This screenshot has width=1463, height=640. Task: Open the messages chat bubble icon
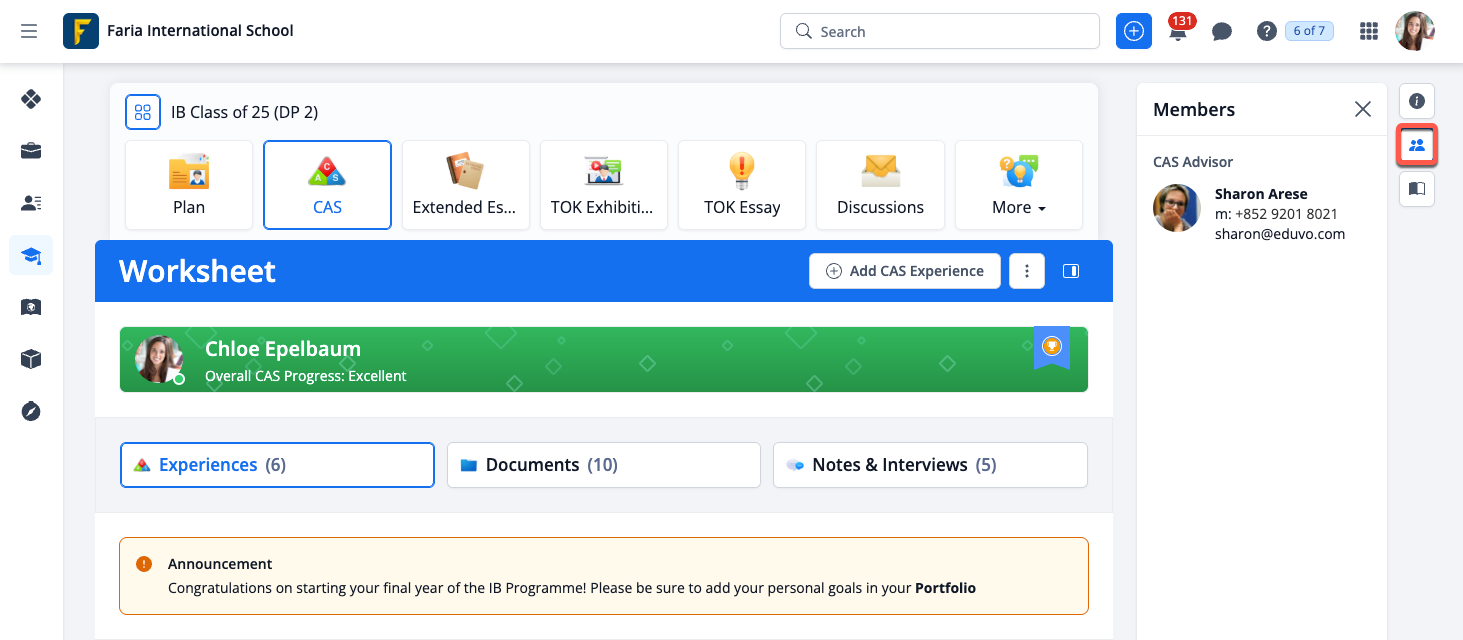(1221, 32)
